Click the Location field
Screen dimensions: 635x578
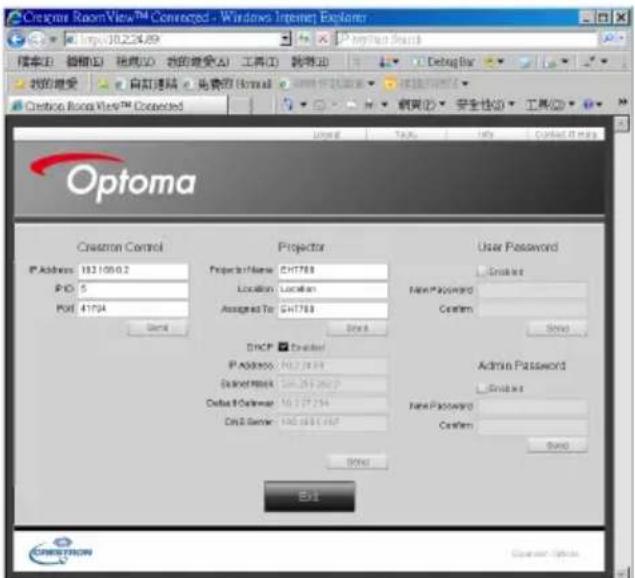[333, 290]
